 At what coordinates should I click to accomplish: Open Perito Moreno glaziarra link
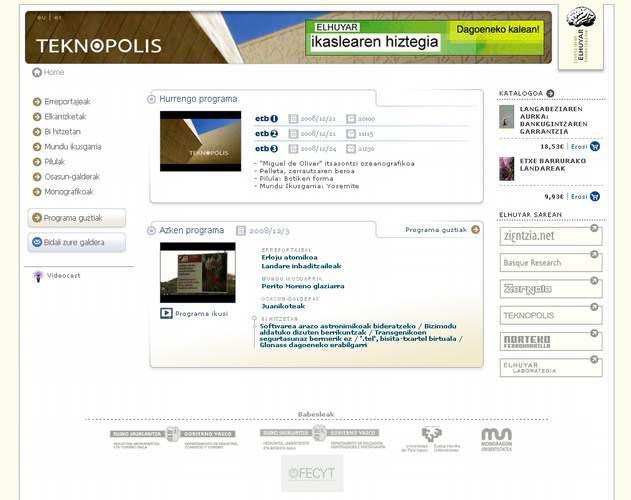(x=303, y=286)
